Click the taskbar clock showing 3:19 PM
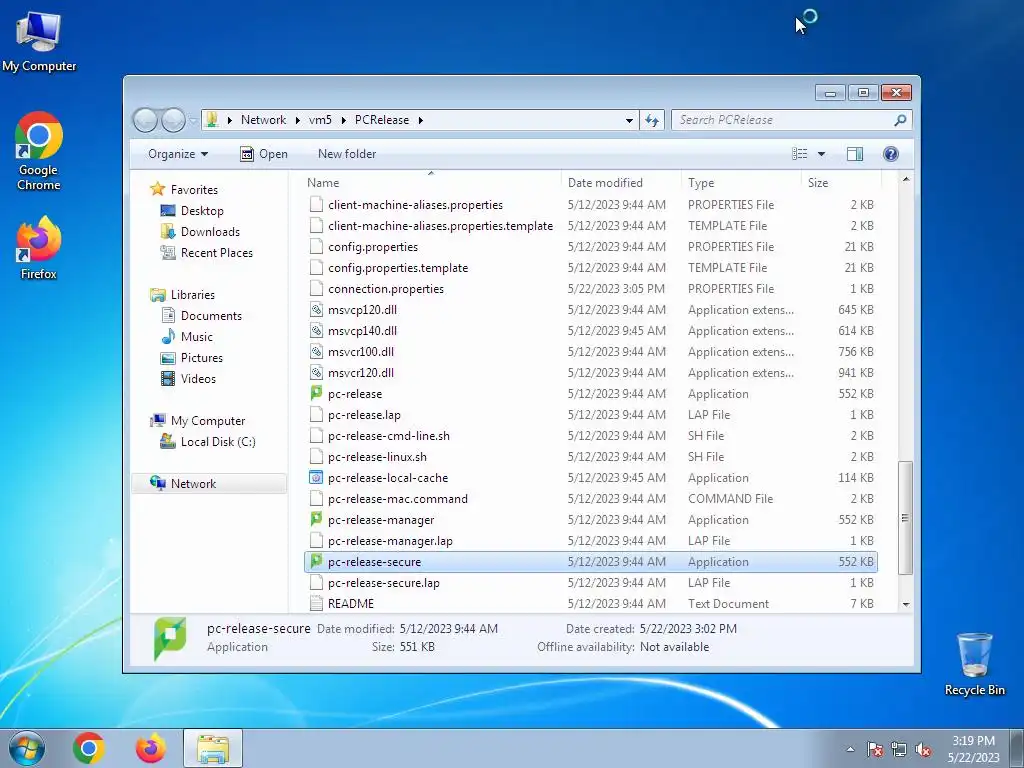The image size is (1024, 768). coord(973,749)
